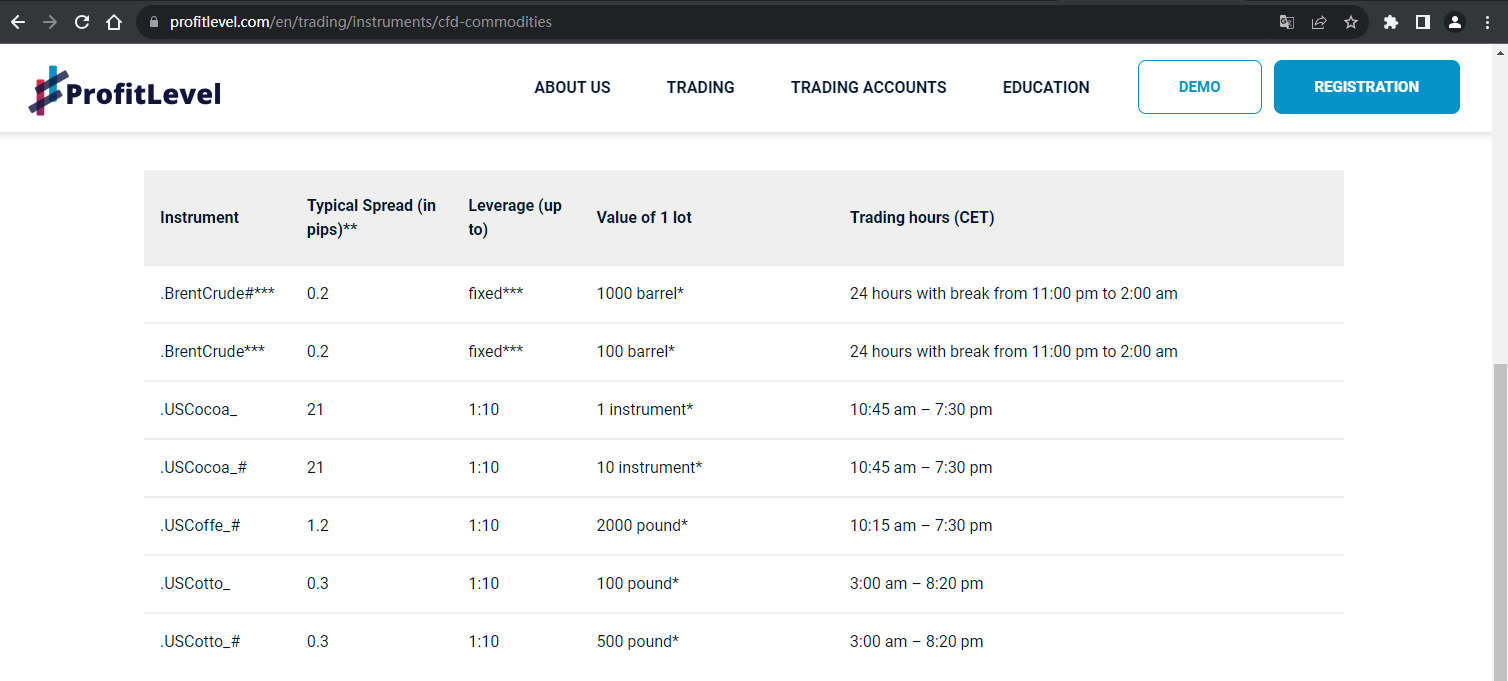Click the share page icon
Viewport: 1508px width, 681px height.
click(x=1319, y=22)
